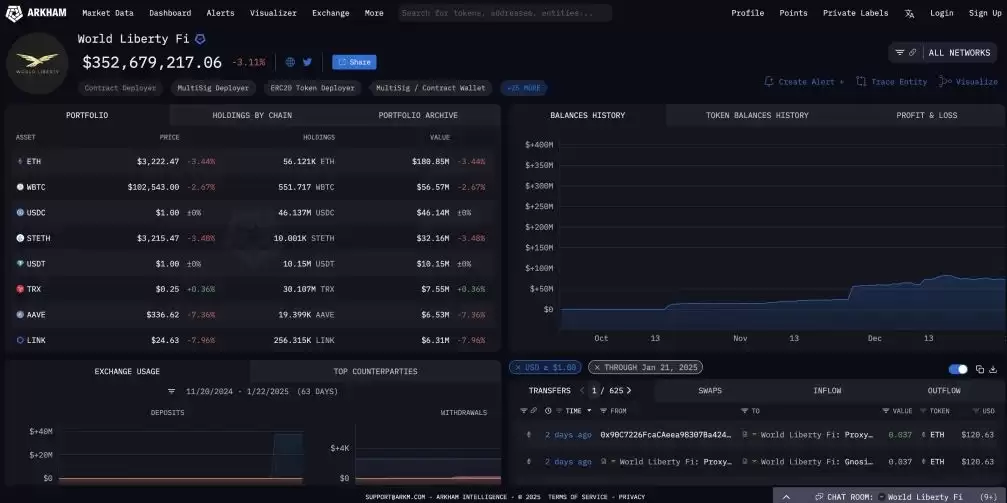Click the network filter icon beside All Networks
Viewport: 1007px width, 503px height.
pyautogui.click(x=900, y=52)
